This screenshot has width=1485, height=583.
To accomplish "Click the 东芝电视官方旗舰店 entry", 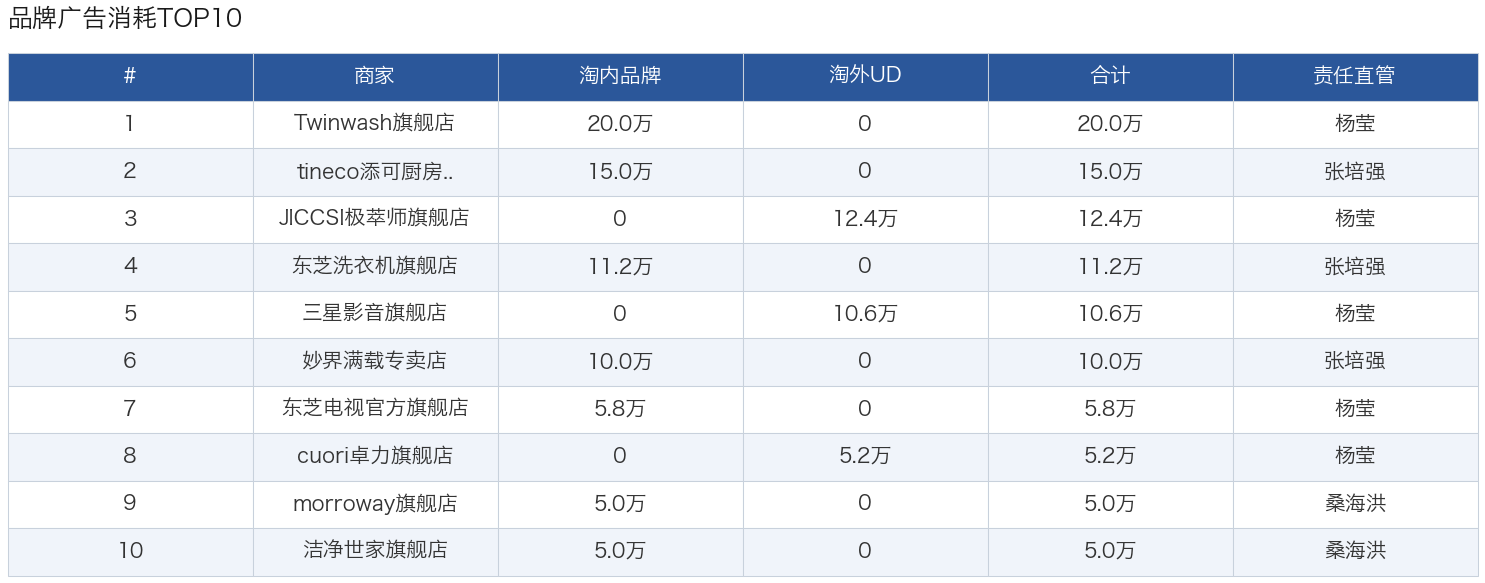I will coord(375,408).
